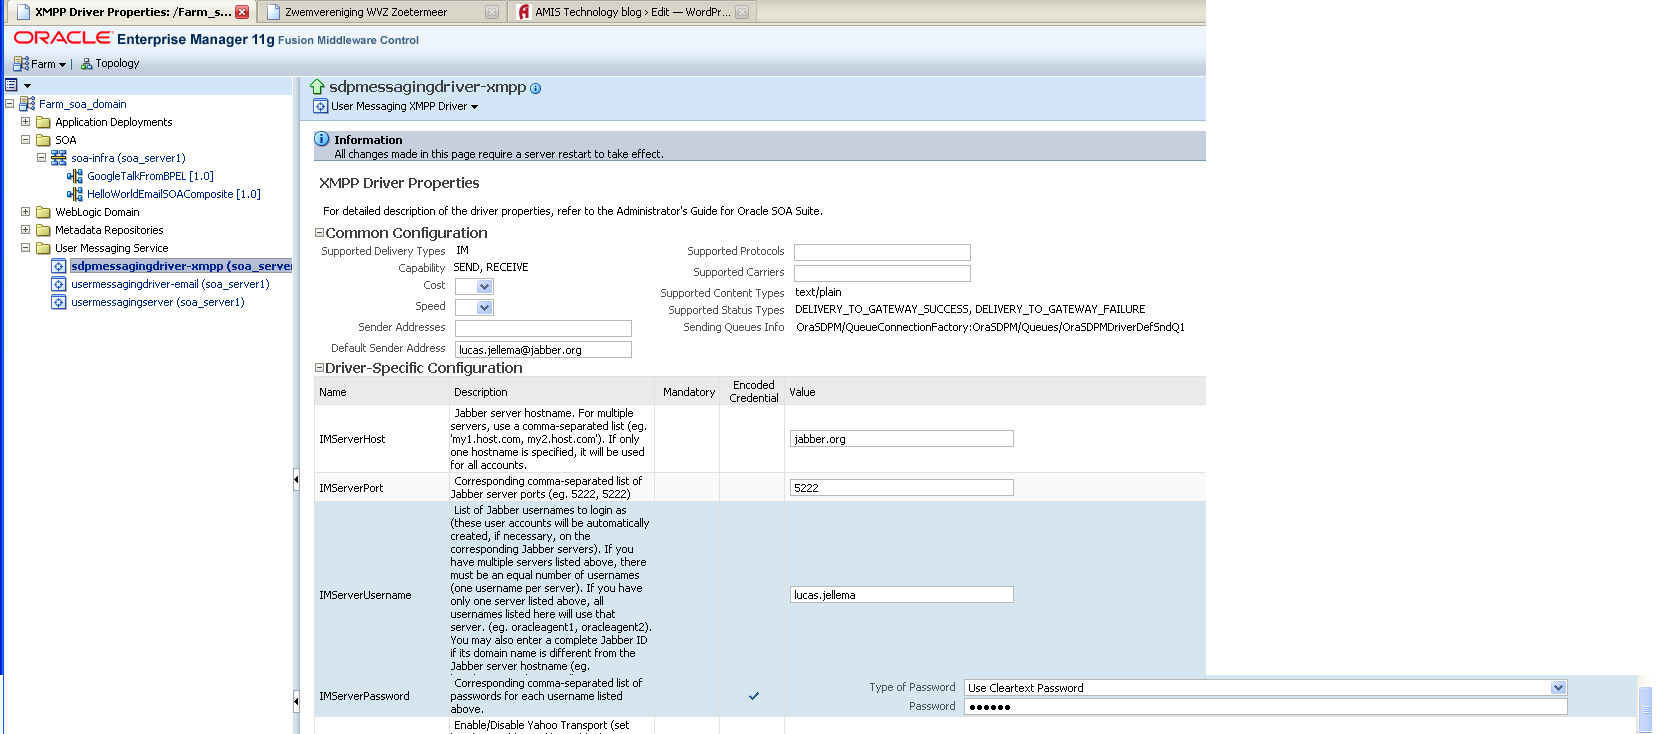Click the soa-infra server icon in tree
Image resolution: width=1664 pixels, height=734 pixels.
59,158
